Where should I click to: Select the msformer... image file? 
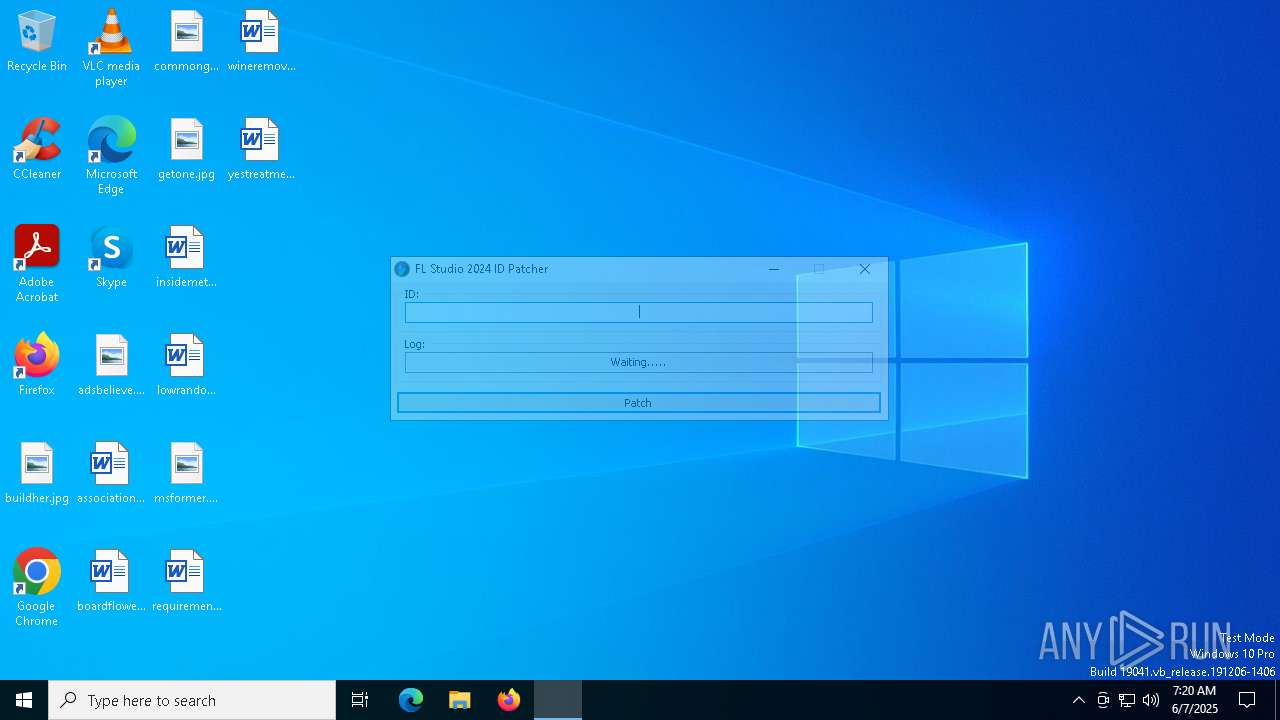pos(186,473)
